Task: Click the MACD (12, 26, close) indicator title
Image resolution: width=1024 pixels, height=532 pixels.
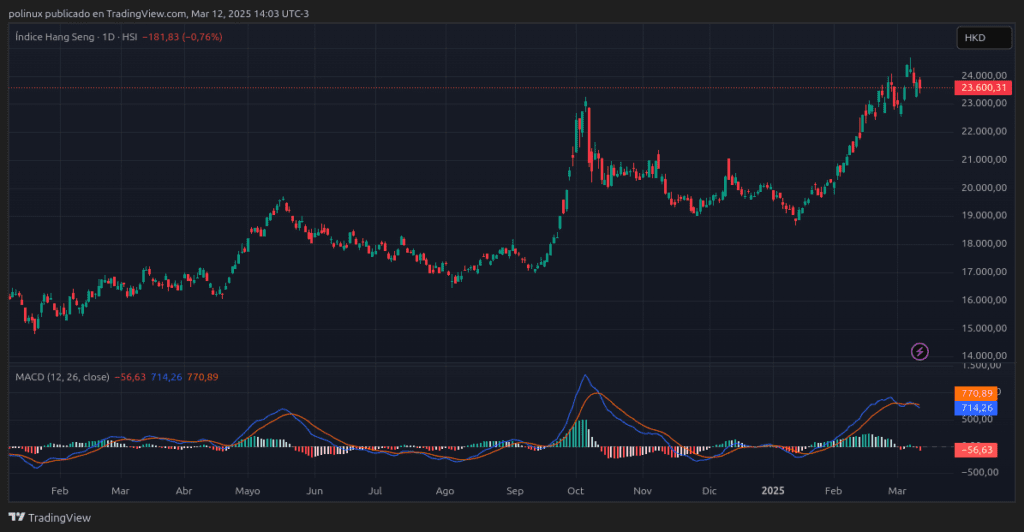Action: (62, 376)
